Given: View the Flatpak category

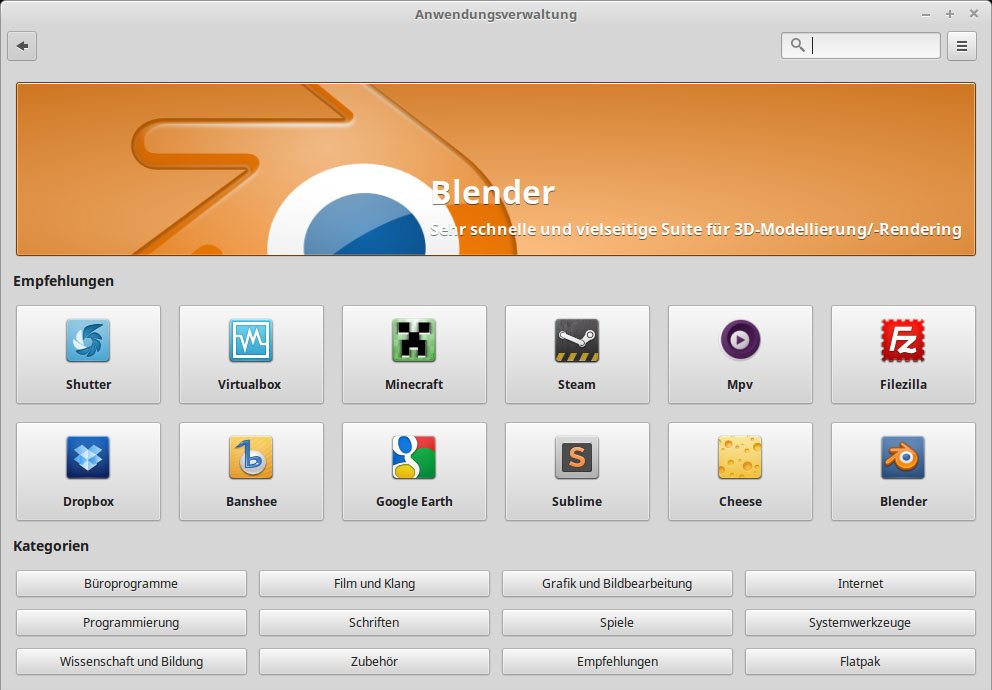Looking at the screenshot, I should (x=860, y=661).
